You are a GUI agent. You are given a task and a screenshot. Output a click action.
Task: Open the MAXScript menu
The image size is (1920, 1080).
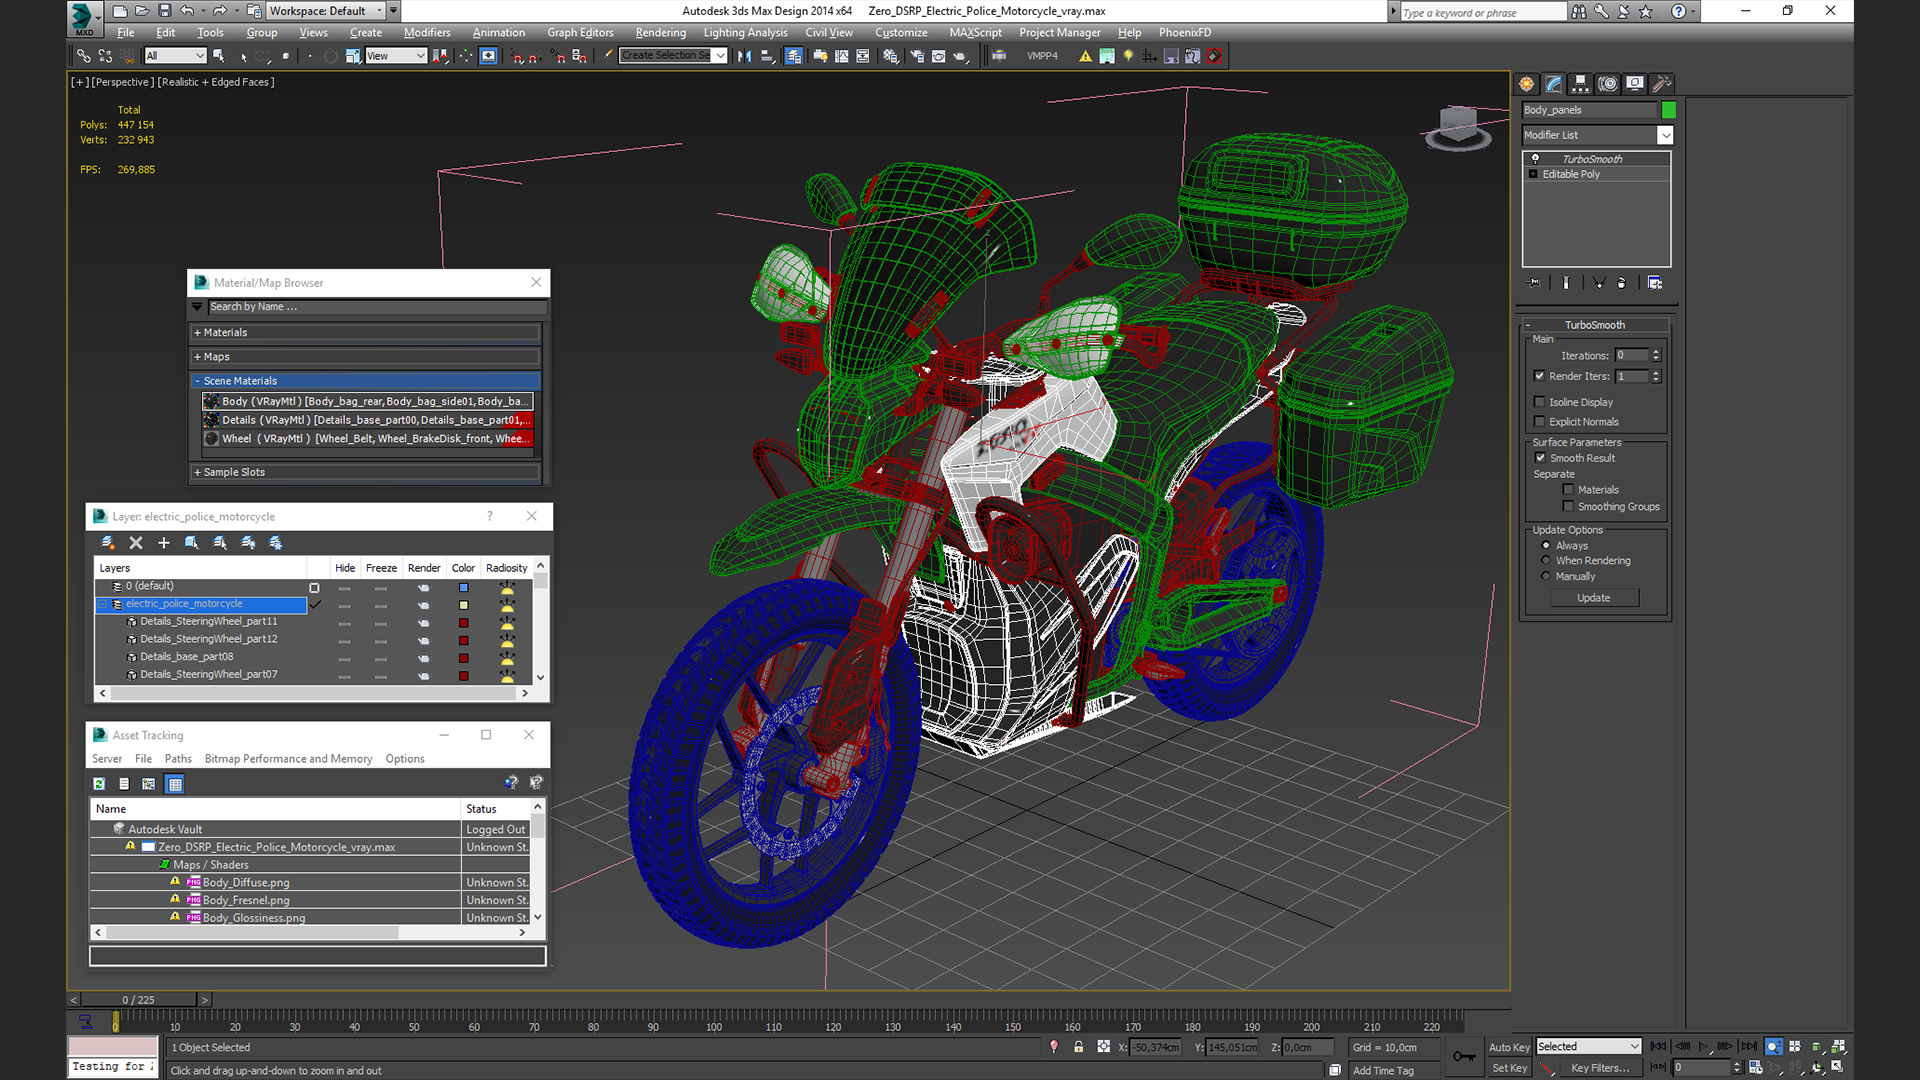click(x=975, y=33)
